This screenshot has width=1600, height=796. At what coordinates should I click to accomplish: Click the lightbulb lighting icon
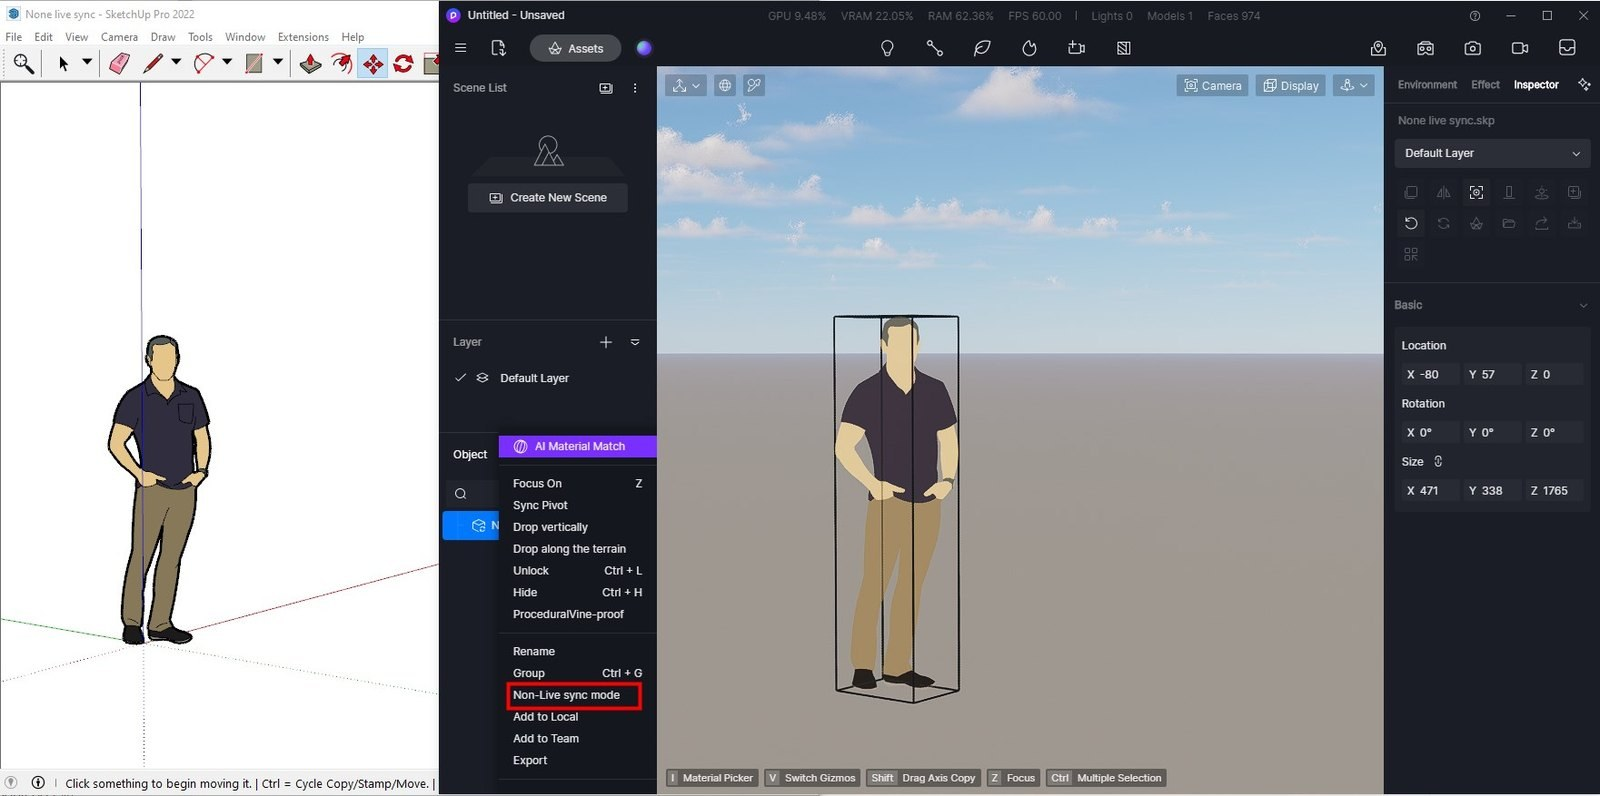[887, 48]
